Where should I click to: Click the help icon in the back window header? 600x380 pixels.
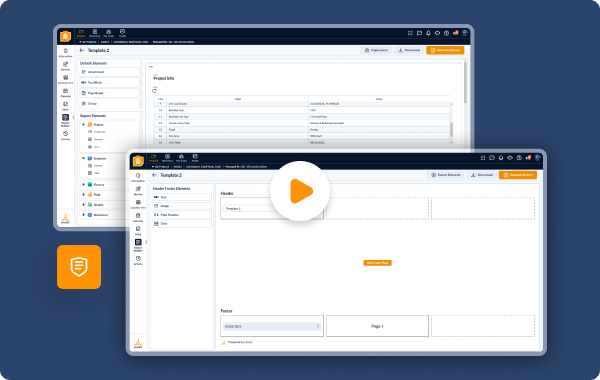pos(446,33)
